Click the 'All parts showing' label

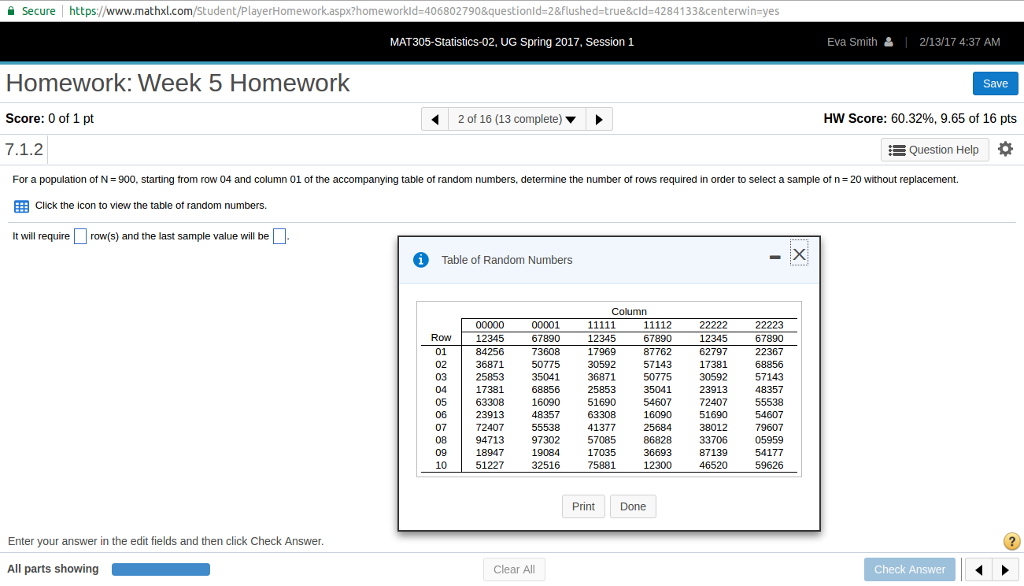tap(53, 569)
